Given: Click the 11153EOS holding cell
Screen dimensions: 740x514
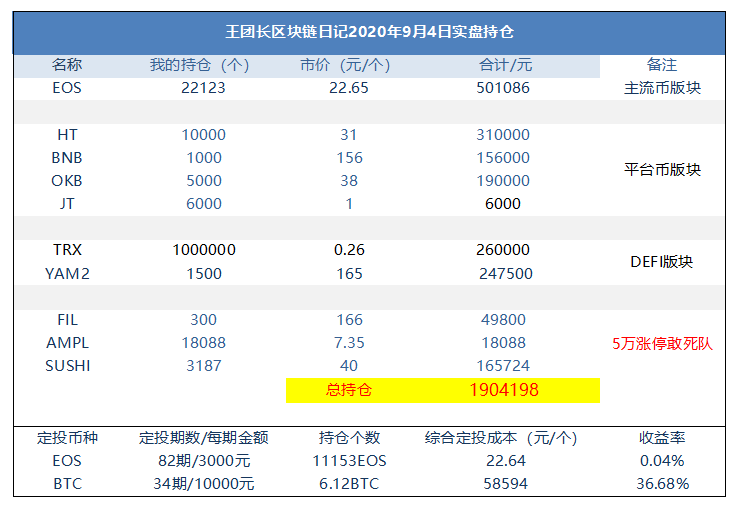Looking at the screenshot, I should pos(349,461).
